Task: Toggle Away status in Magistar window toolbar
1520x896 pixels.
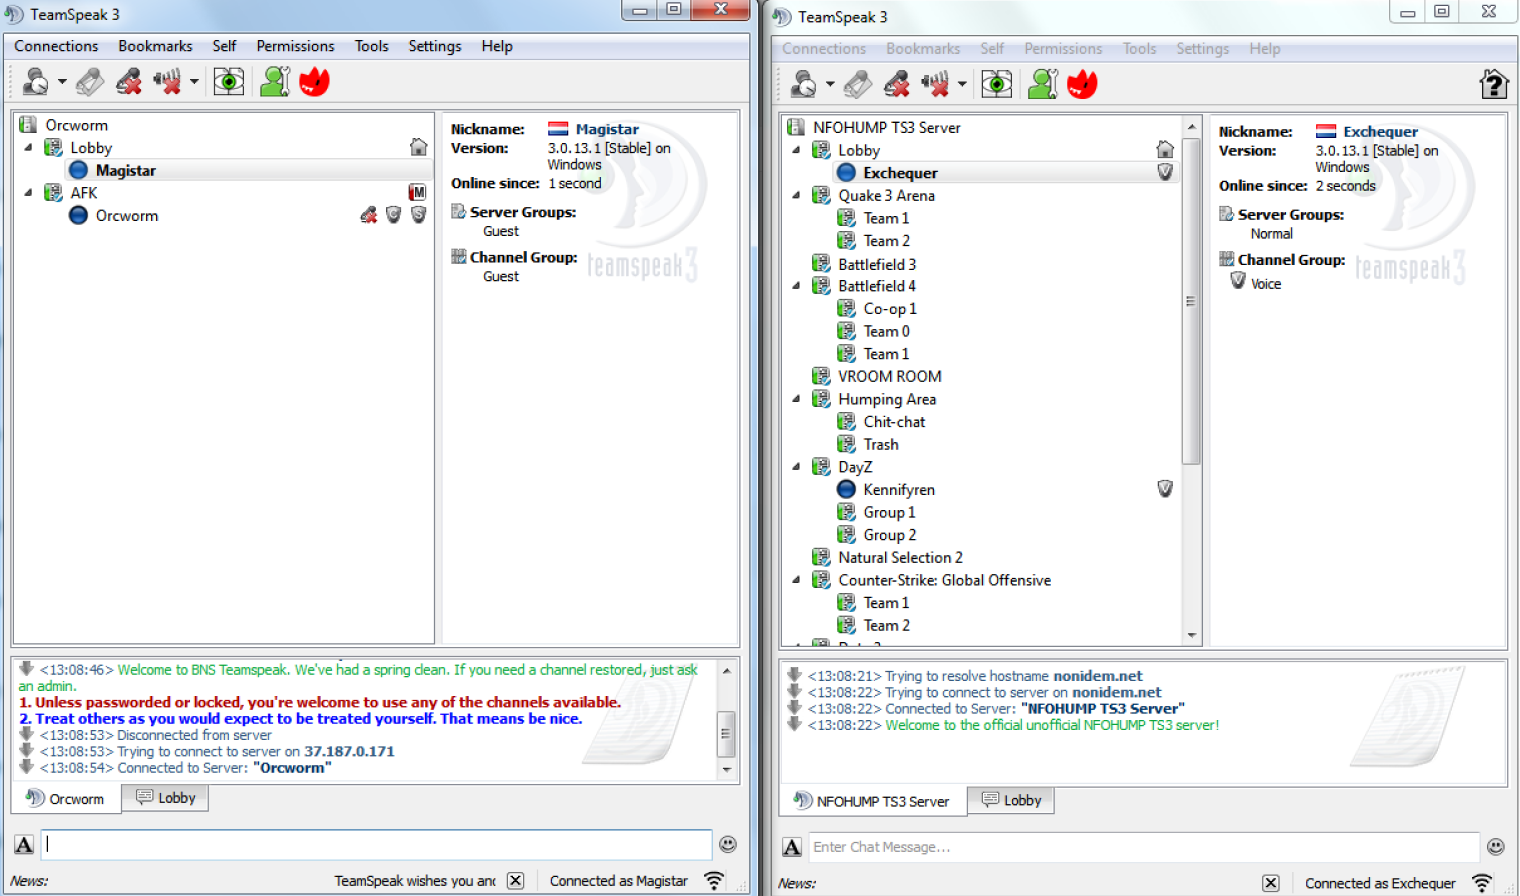Action: click(36, 81)
